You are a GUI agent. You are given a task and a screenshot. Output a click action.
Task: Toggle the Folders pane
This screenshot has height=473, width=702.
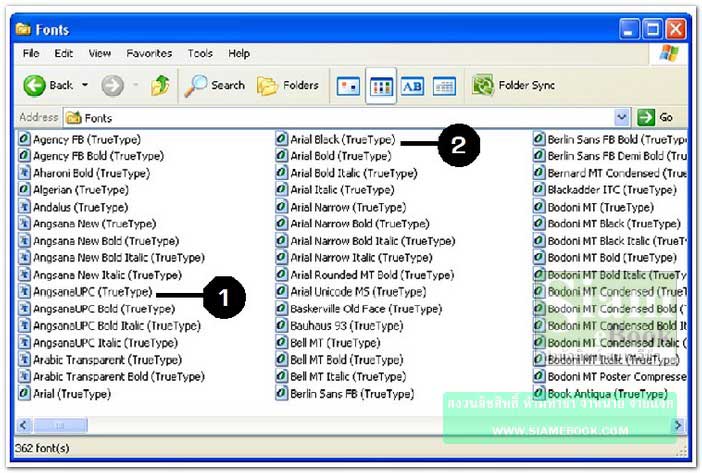point(288,85)
